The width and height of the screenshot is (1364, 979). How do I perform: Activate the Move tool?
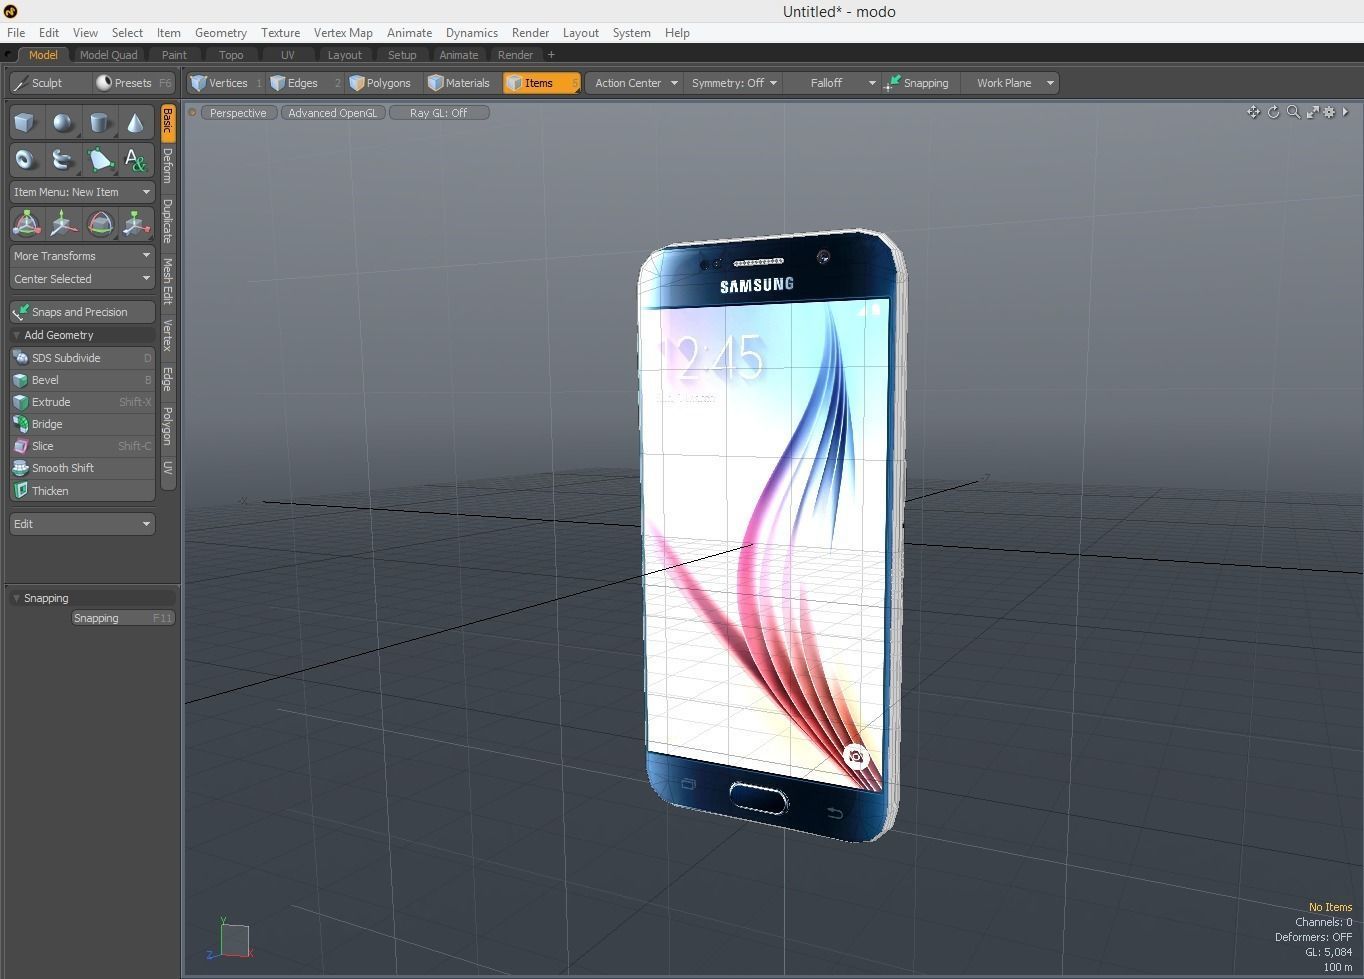click(x=63, y=224)
